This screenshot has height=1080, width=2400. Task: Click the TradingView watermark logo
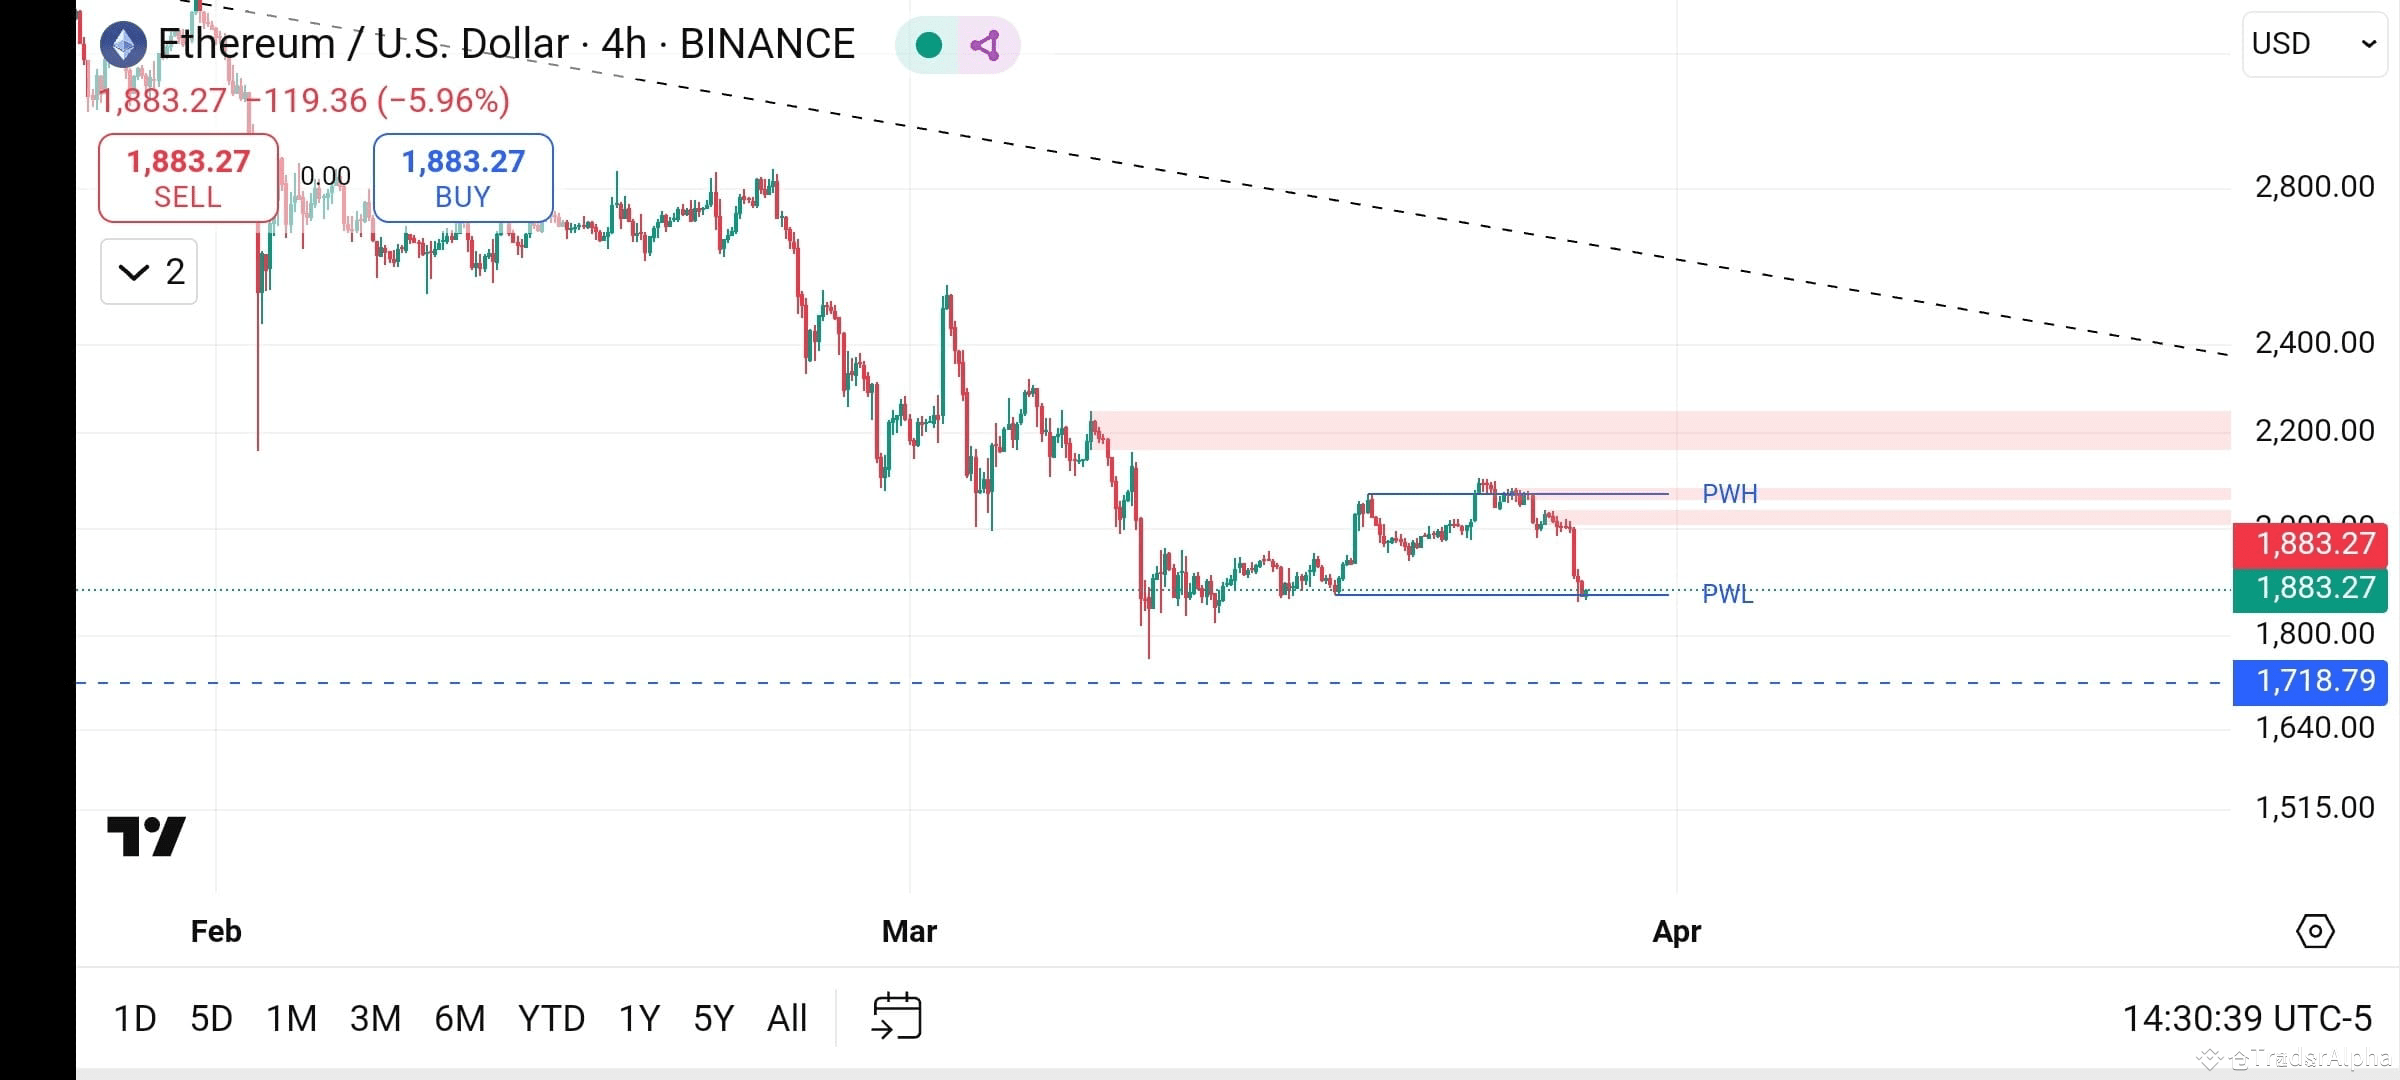[144, 836]
